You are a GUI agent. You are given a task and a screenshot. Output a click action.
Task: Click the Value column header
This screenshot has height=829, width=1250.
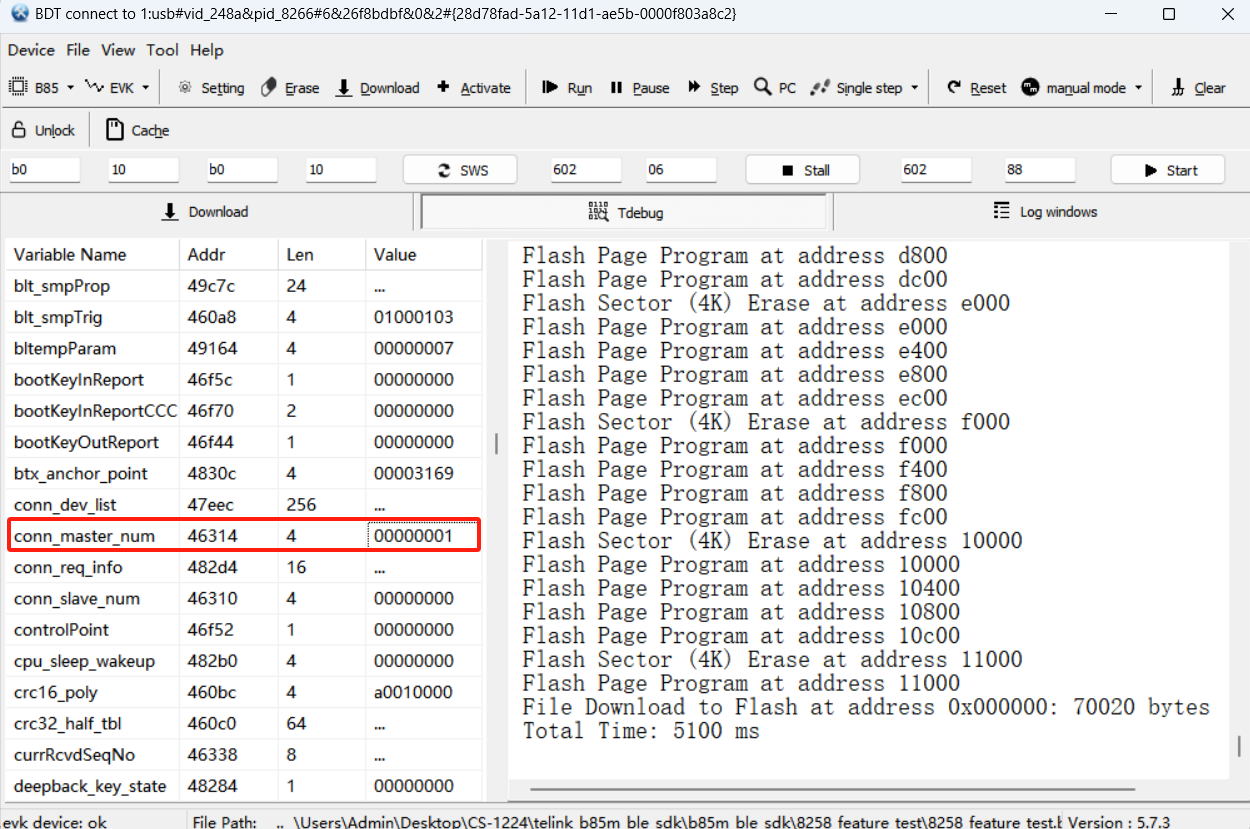(423, 254)
